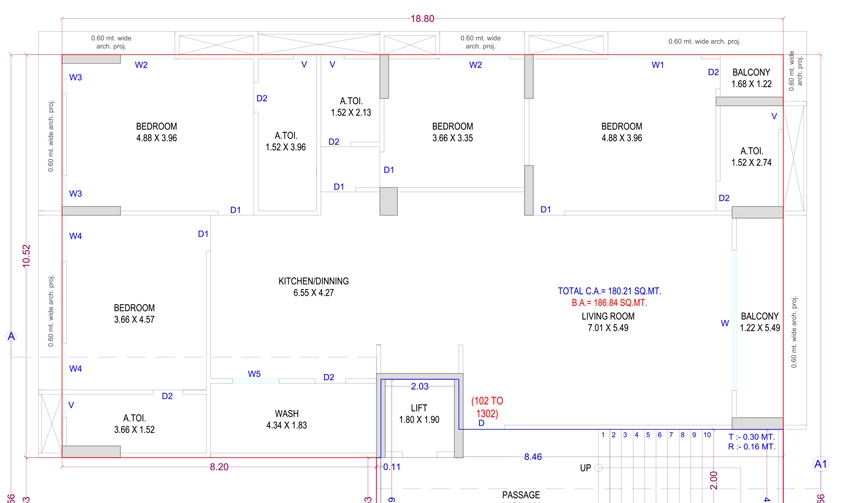Click stair step number 10
Image resolution: width=850 pixels, height=503 pixels.
[707, 435]
